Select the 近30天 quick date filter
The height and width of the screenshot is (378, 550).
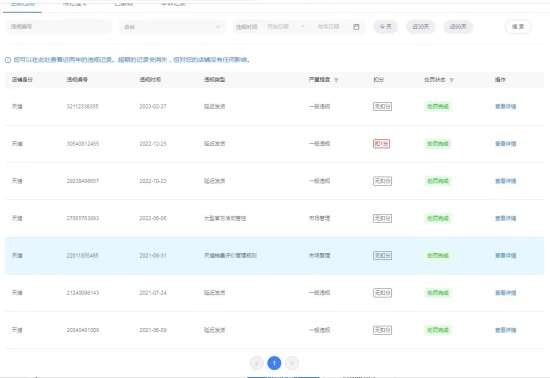click(421, 27)
